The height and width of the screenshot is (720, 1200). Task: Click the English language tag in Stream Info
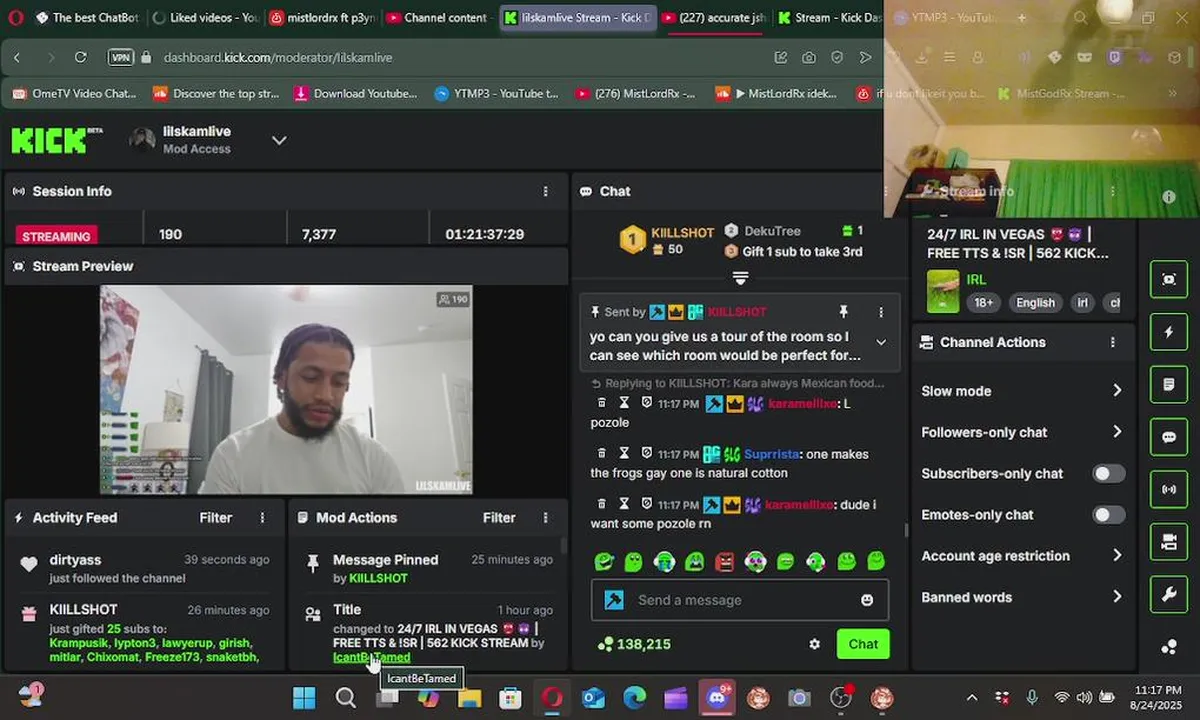tap(1035, 303)
